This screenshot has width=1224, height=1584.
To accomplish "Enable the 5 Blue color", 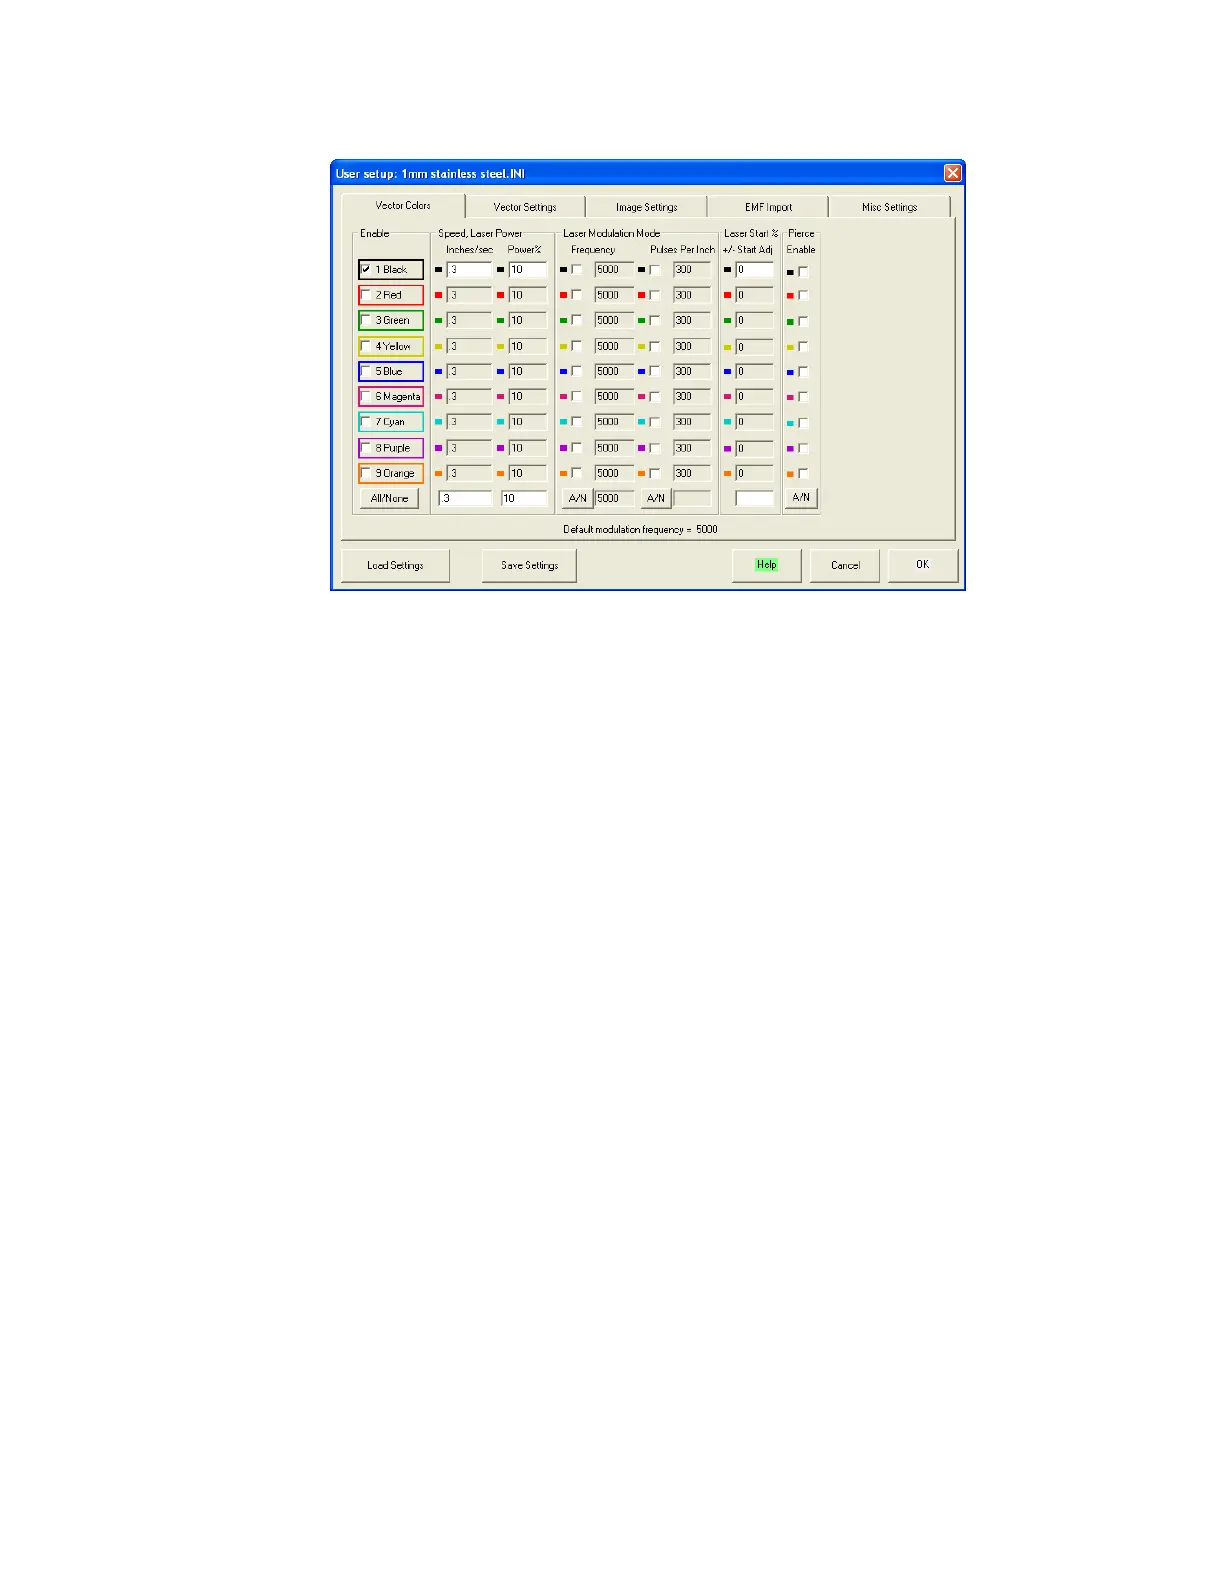I will pyautogui.click(x=366, y=371).
